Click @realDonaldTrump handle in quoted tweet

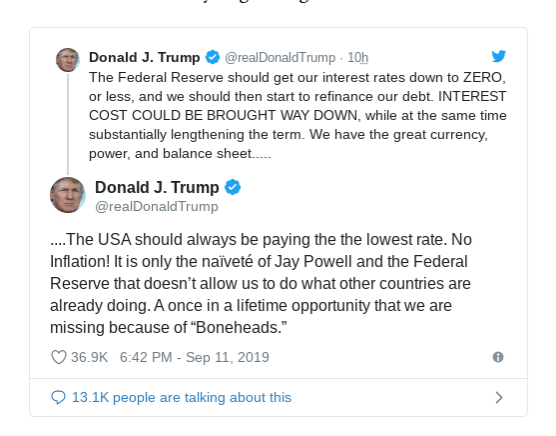coord(280,57)
